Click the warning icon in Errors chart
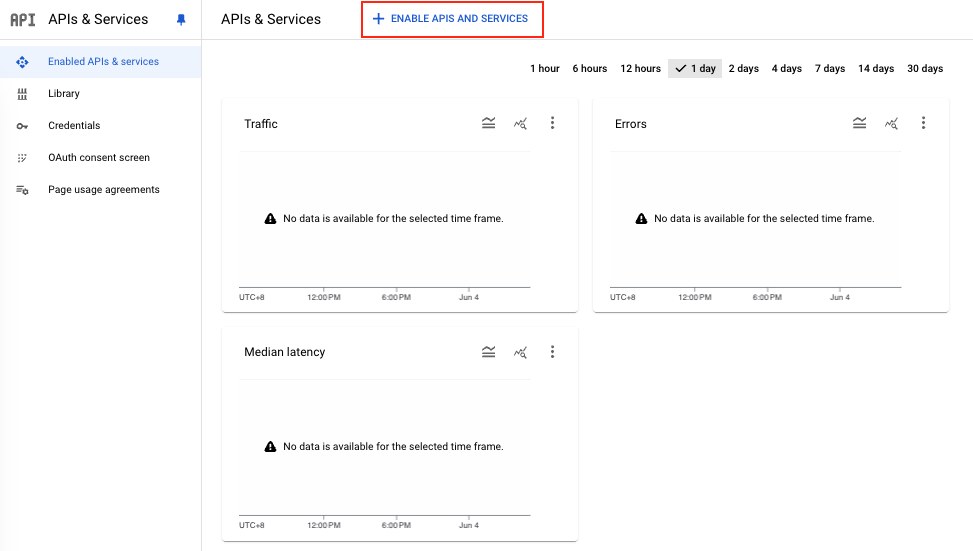The width and height of the screenshot is (973, 551). [x=642, y=218]
